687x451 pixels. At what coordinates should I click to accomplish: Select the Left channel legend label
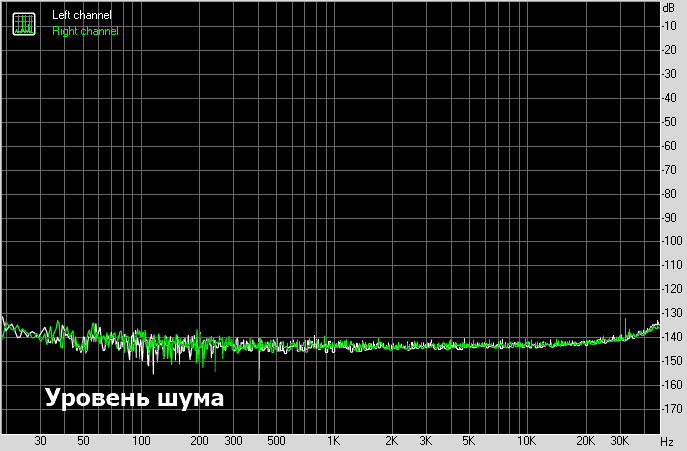coord(82,16)
